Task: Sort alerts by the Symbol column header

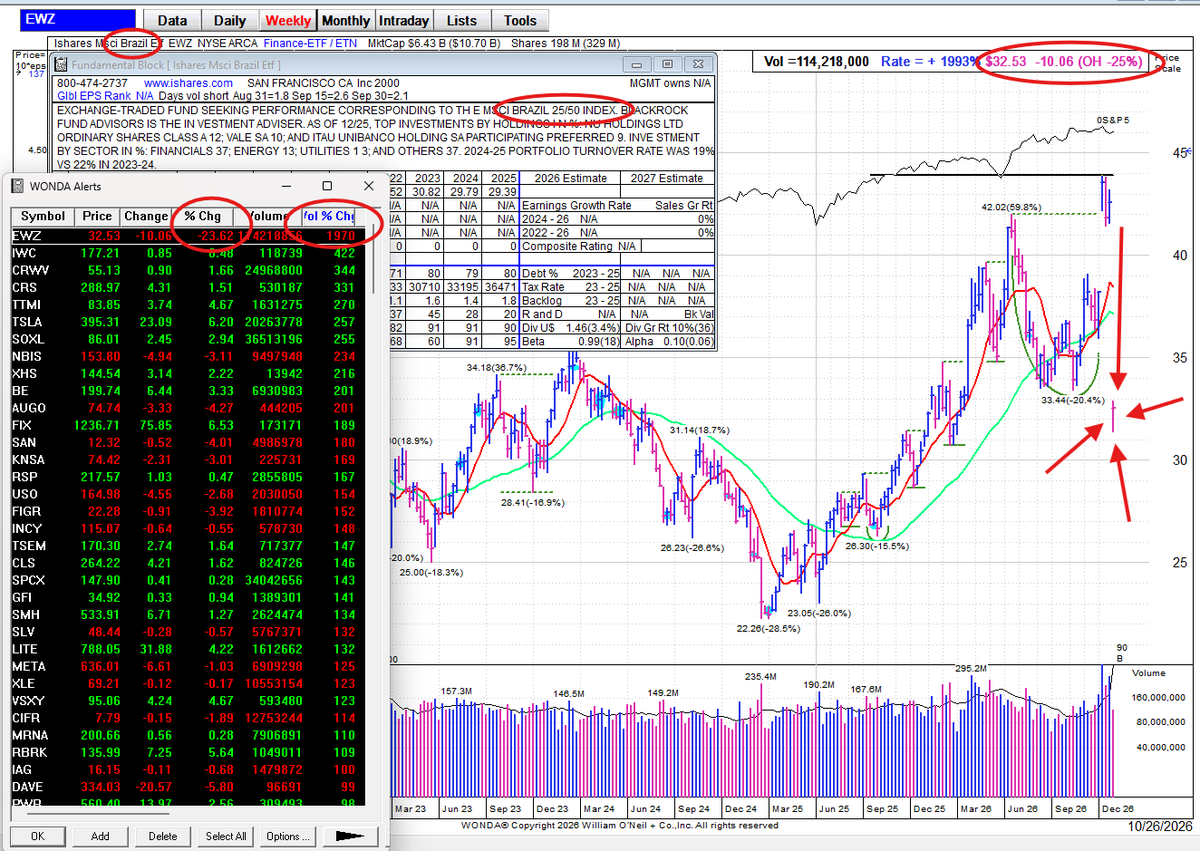Action: point(43,217)
